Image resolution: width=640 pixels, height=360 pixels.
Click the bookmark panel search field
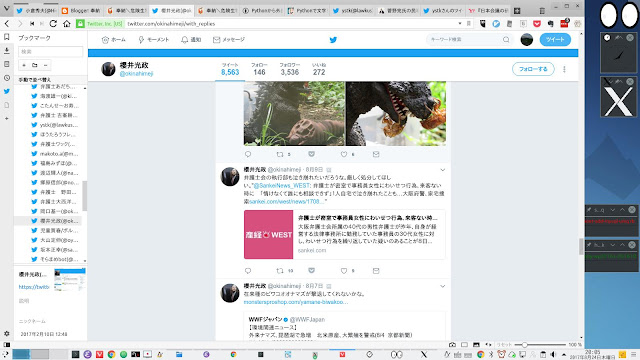point(51,51)
